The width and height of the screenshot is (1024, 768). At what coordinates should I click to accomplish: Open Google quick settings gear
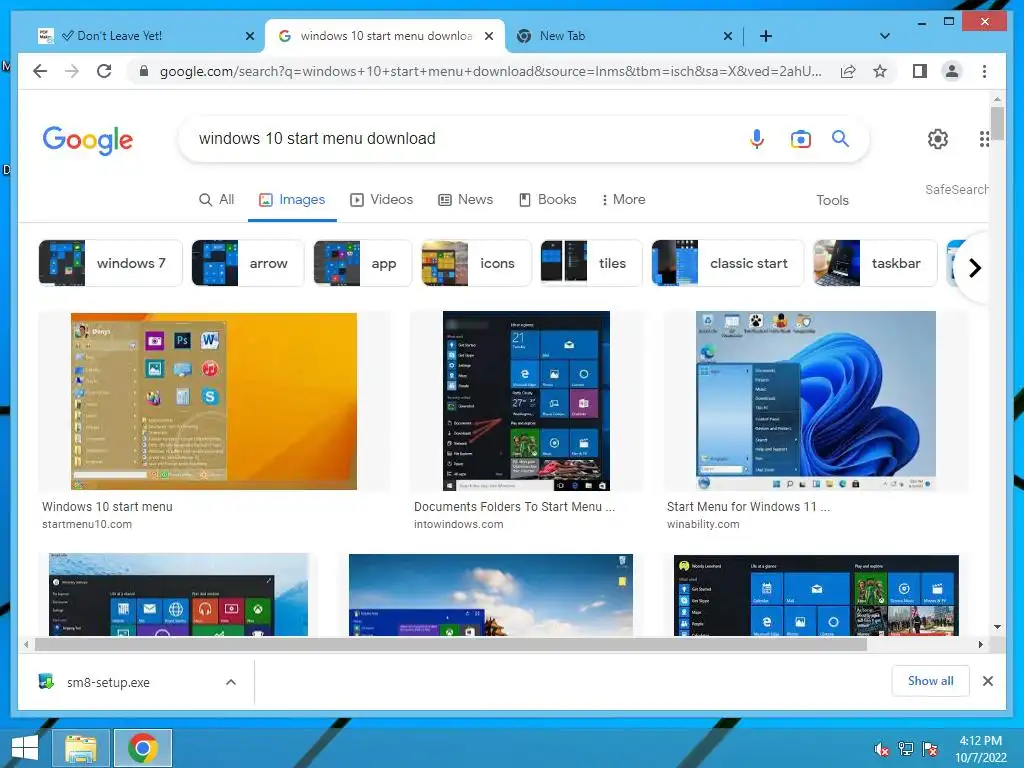click(938, 138)
